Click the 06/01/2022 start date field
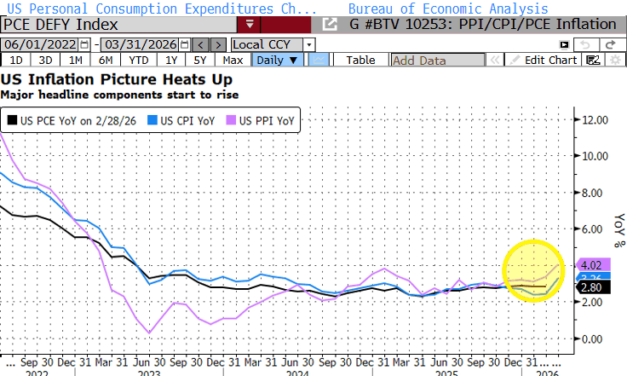 tap(41, 44)
